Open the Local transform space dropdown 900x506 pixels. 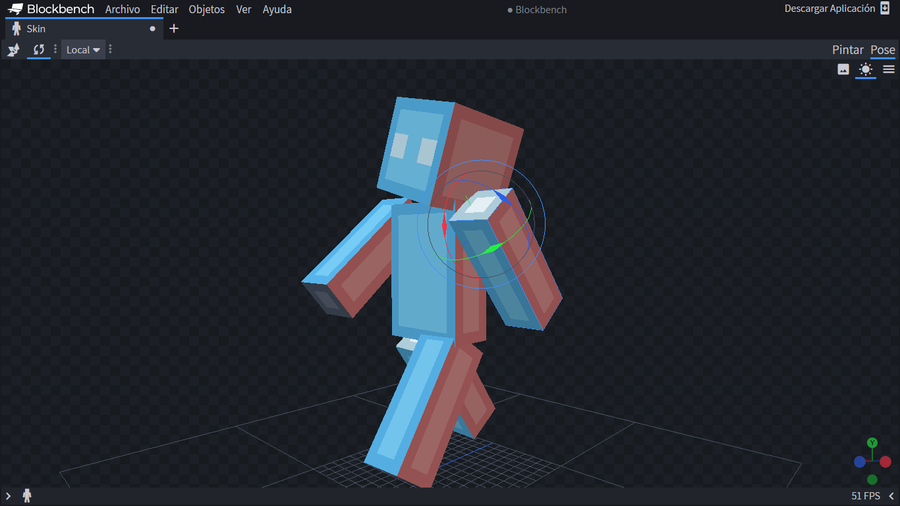coord(83,50)
